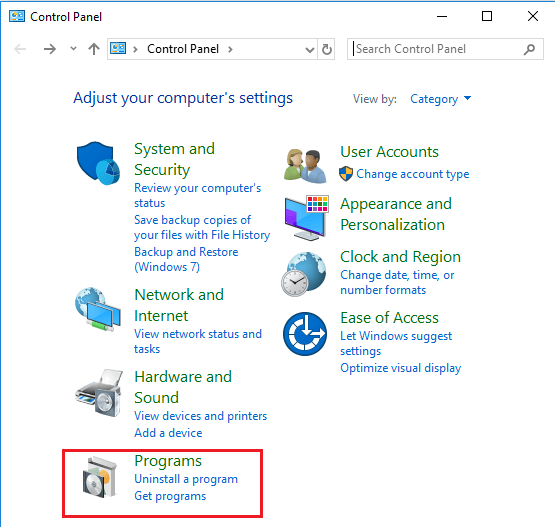Click the Programs disc box icon
Viewport: 556px width, 527px height.
pyautogui.click(x=100, y=477)
